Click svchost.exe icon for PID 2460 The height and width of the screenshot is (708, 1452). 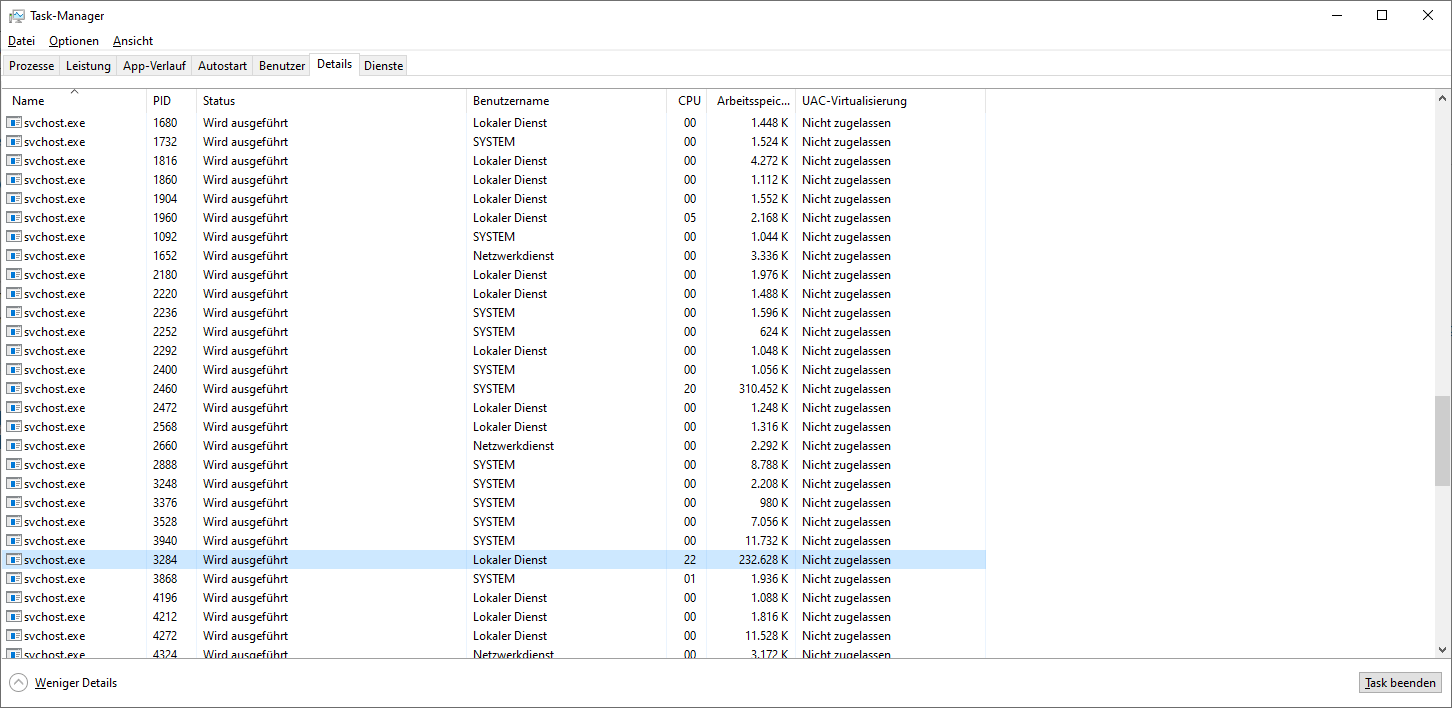(x=14, y=389)
